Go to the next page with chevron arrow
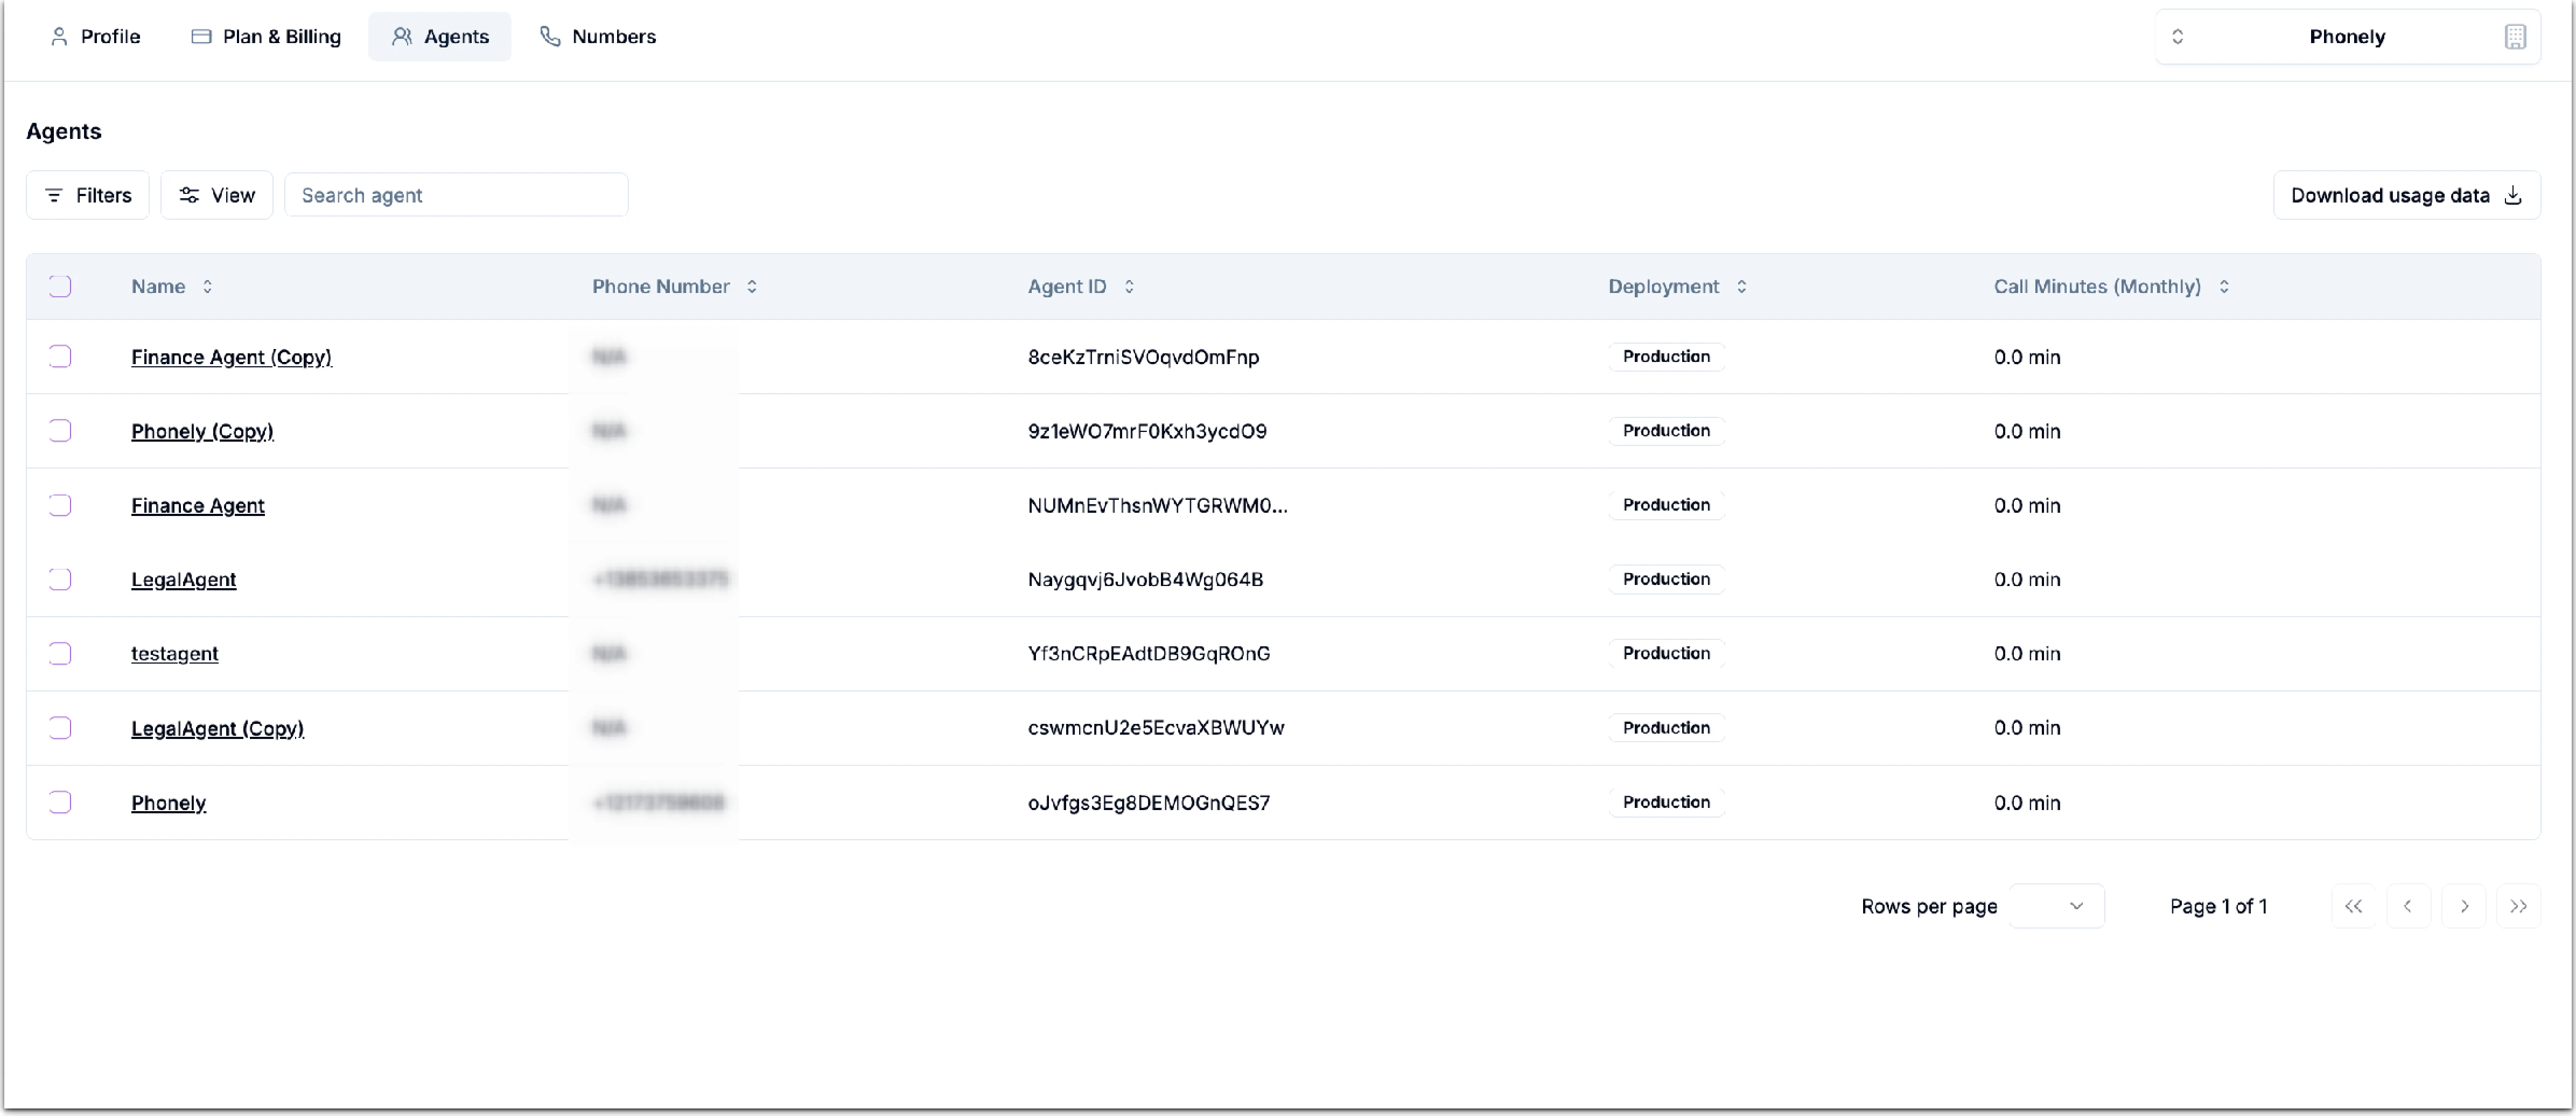This screenshot has width=2576, height=1116. tap(2464, 906)
